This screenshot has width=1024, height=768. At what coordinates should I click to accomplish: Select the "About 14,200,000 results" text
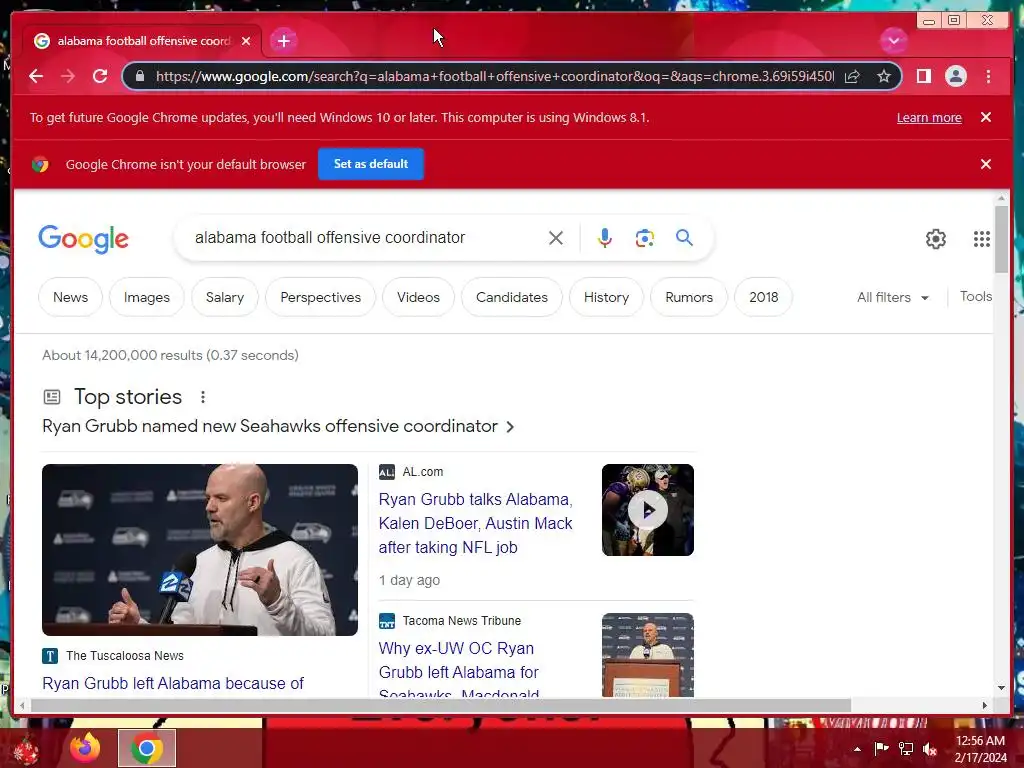(123, 355)
